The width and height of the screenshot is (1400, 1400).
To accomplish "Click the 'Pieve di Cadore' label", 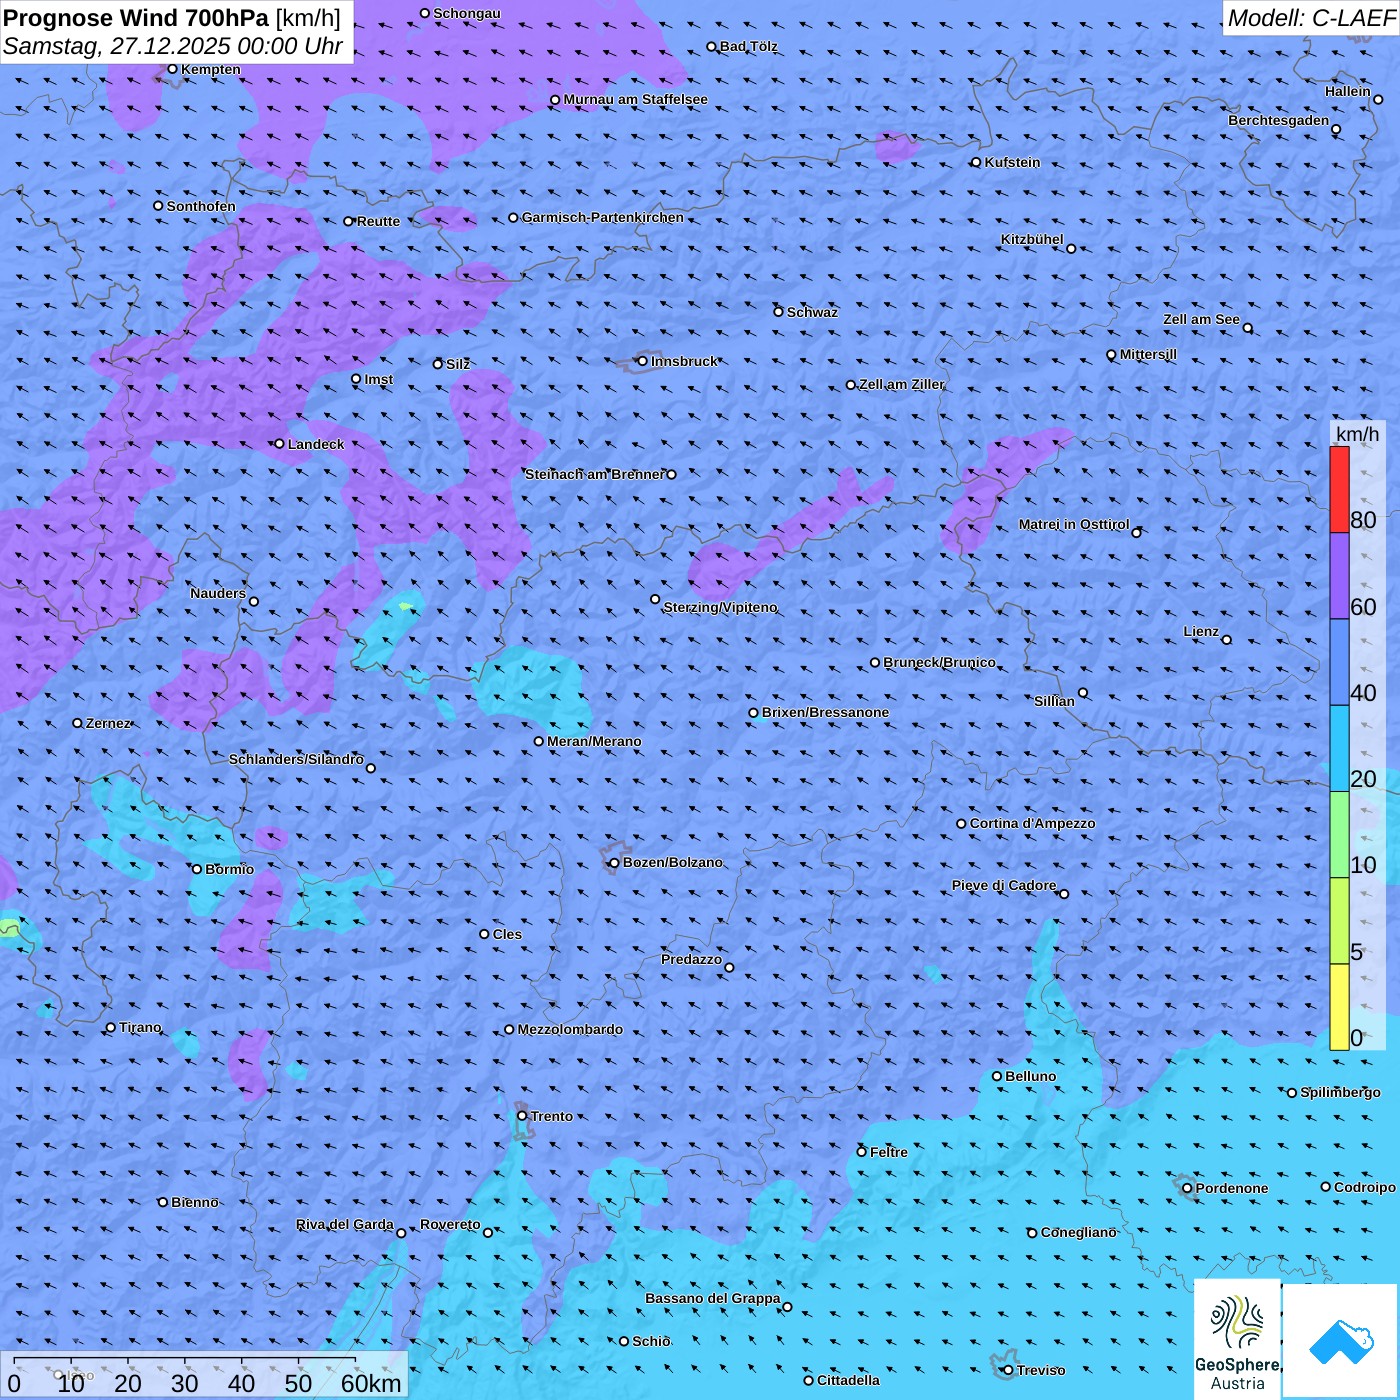I will [1003, 885].
